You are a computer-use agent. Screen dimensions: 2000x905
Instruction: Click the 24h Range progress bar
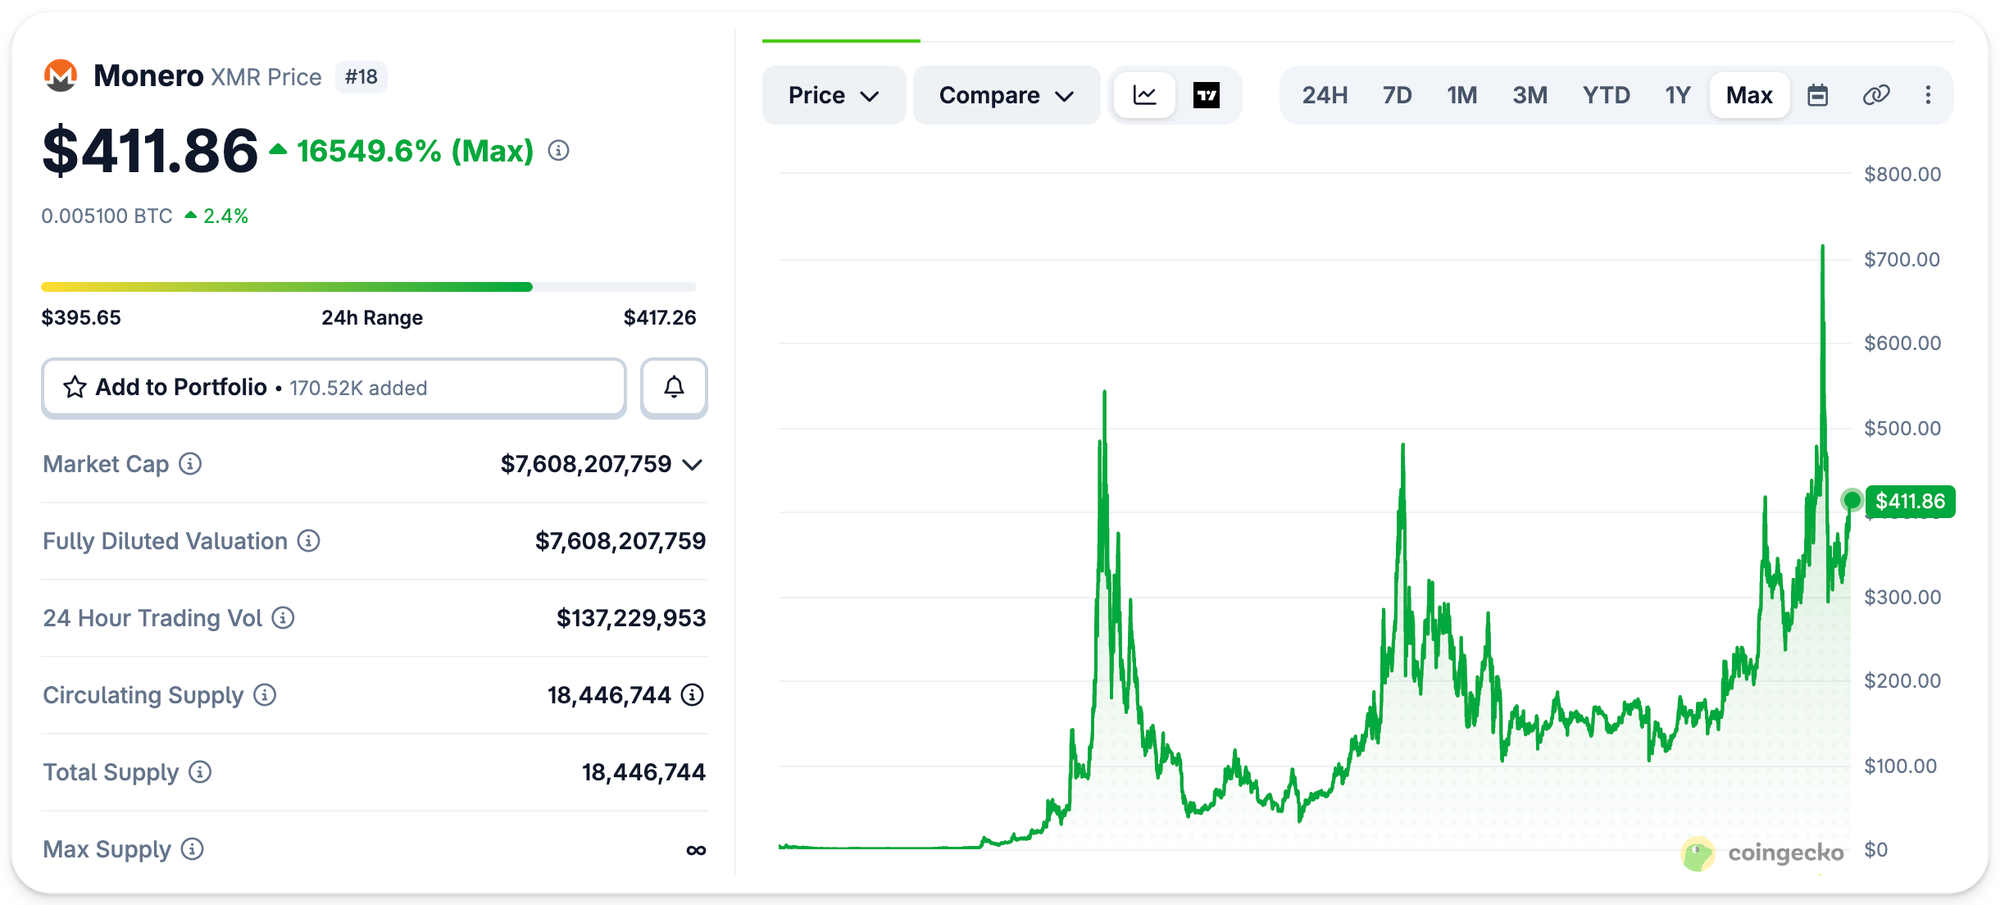point(368,287)
